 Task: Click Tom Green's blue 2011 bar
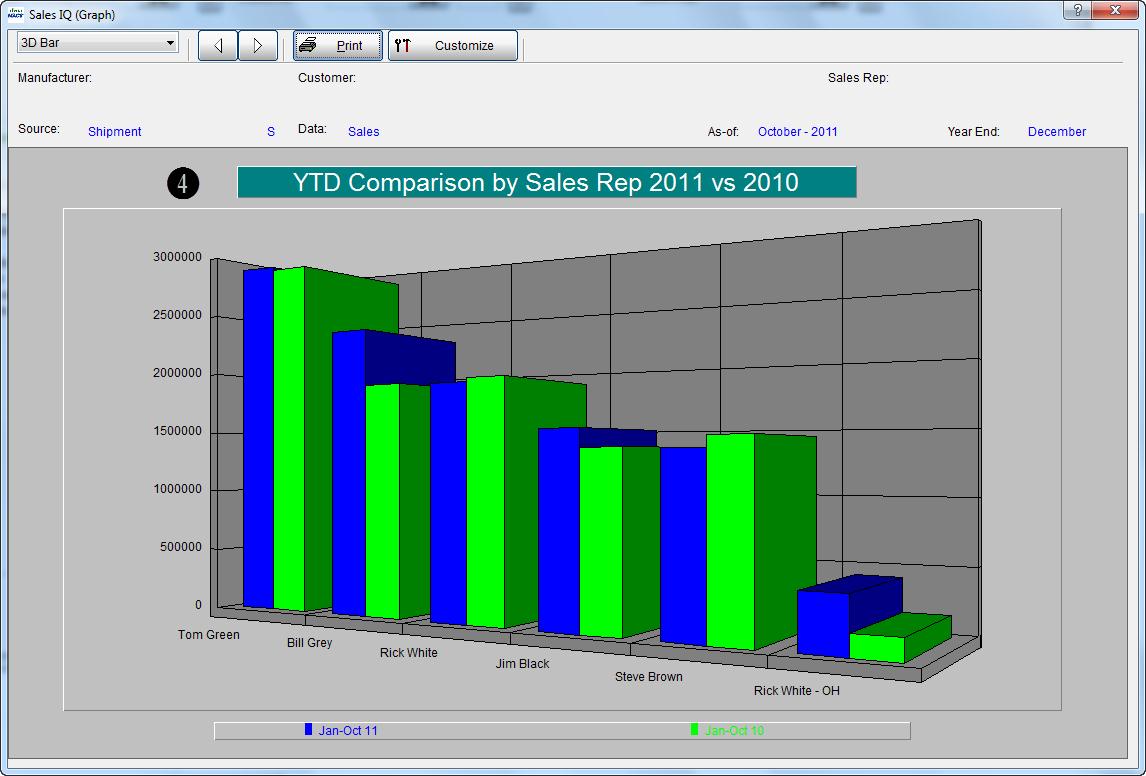tap(259, 438)
